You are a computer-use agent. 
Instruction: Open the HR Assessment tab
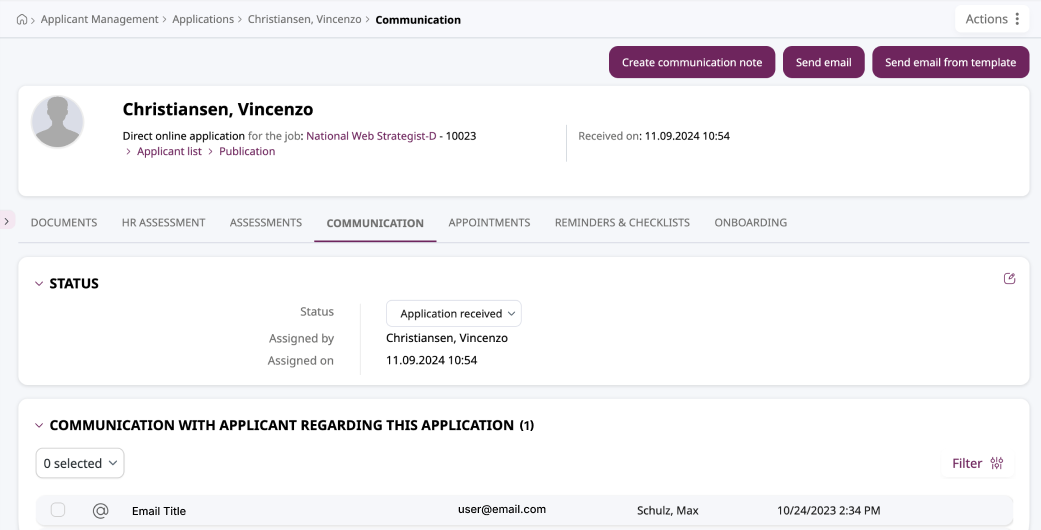tap(163, 223)
